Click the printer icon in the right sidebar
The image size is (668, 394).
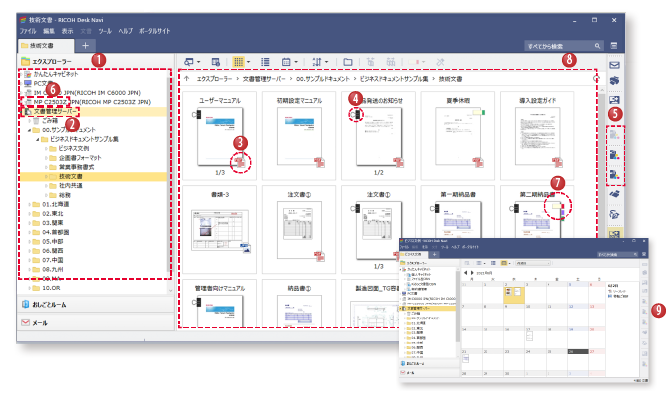click(x=614, y=80)
